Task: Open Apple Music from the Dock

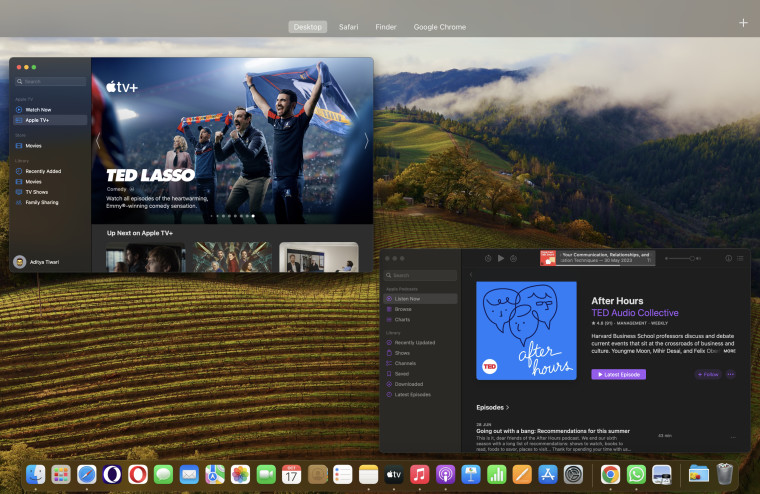Action: tap(420, 474)
